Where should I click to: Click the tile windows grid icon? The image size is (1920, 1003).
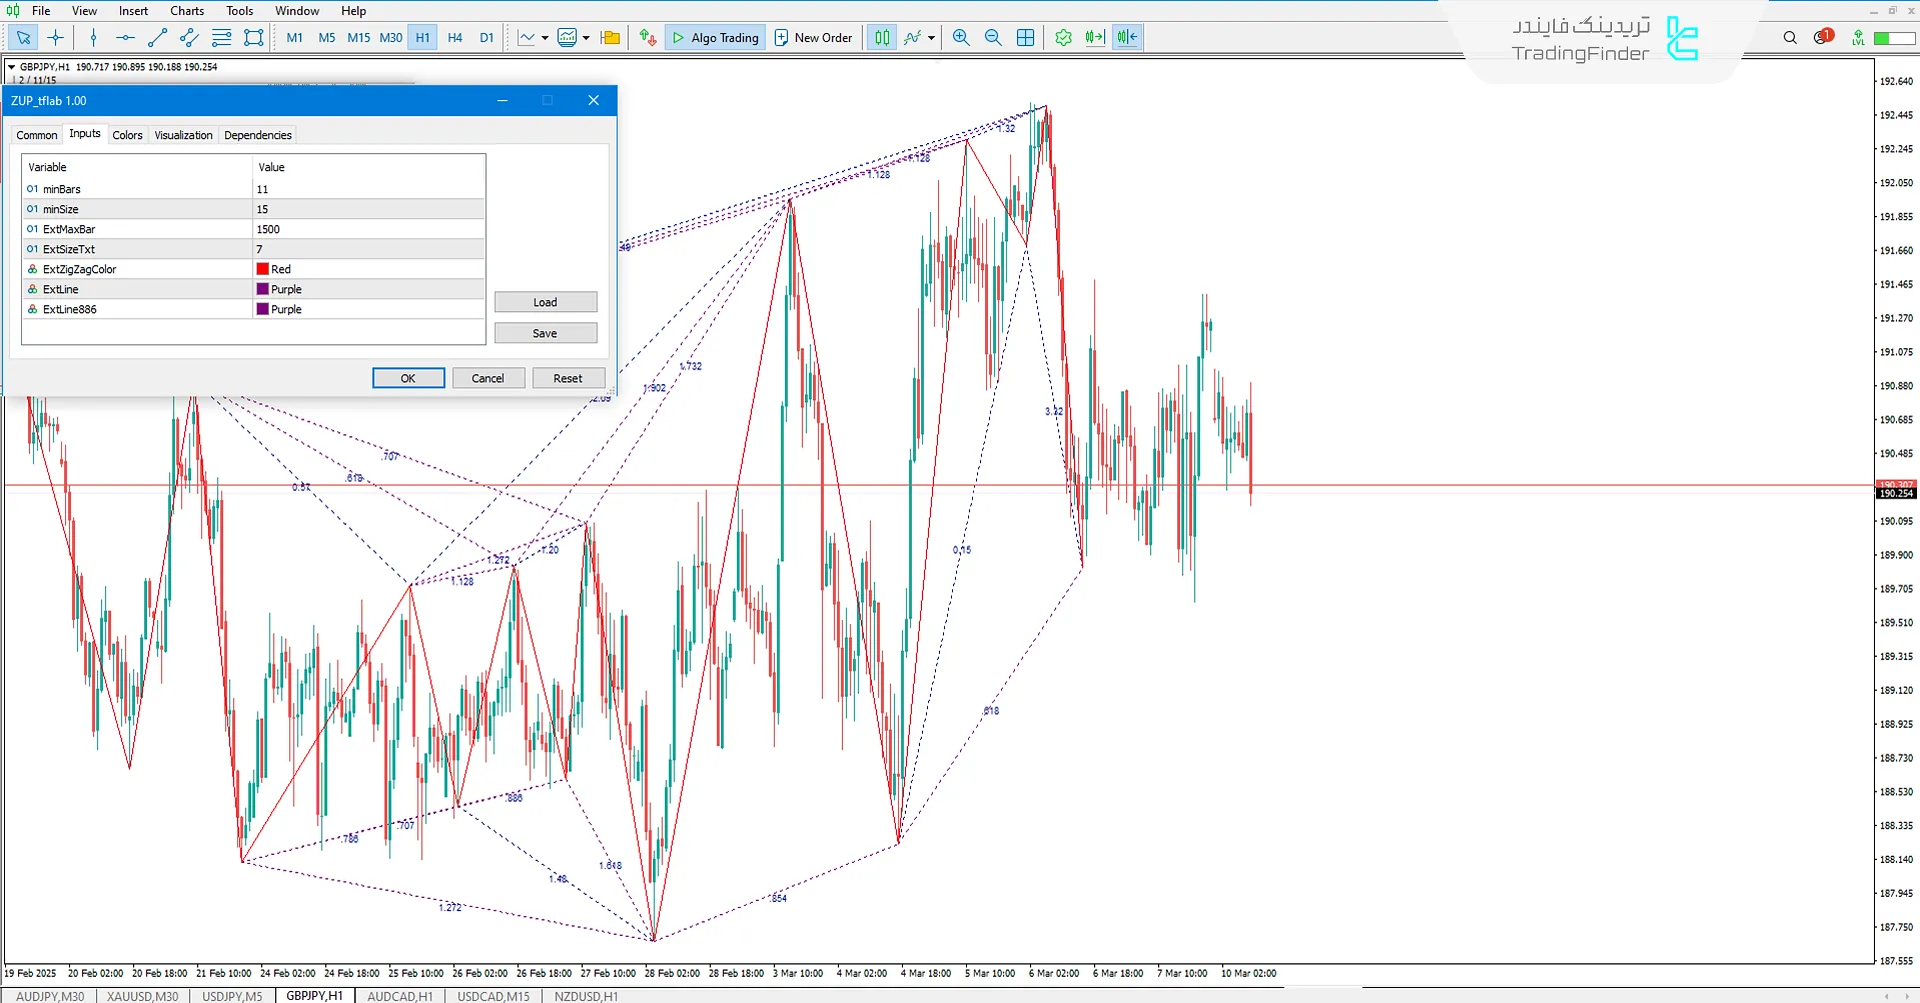pos(1025,38)
